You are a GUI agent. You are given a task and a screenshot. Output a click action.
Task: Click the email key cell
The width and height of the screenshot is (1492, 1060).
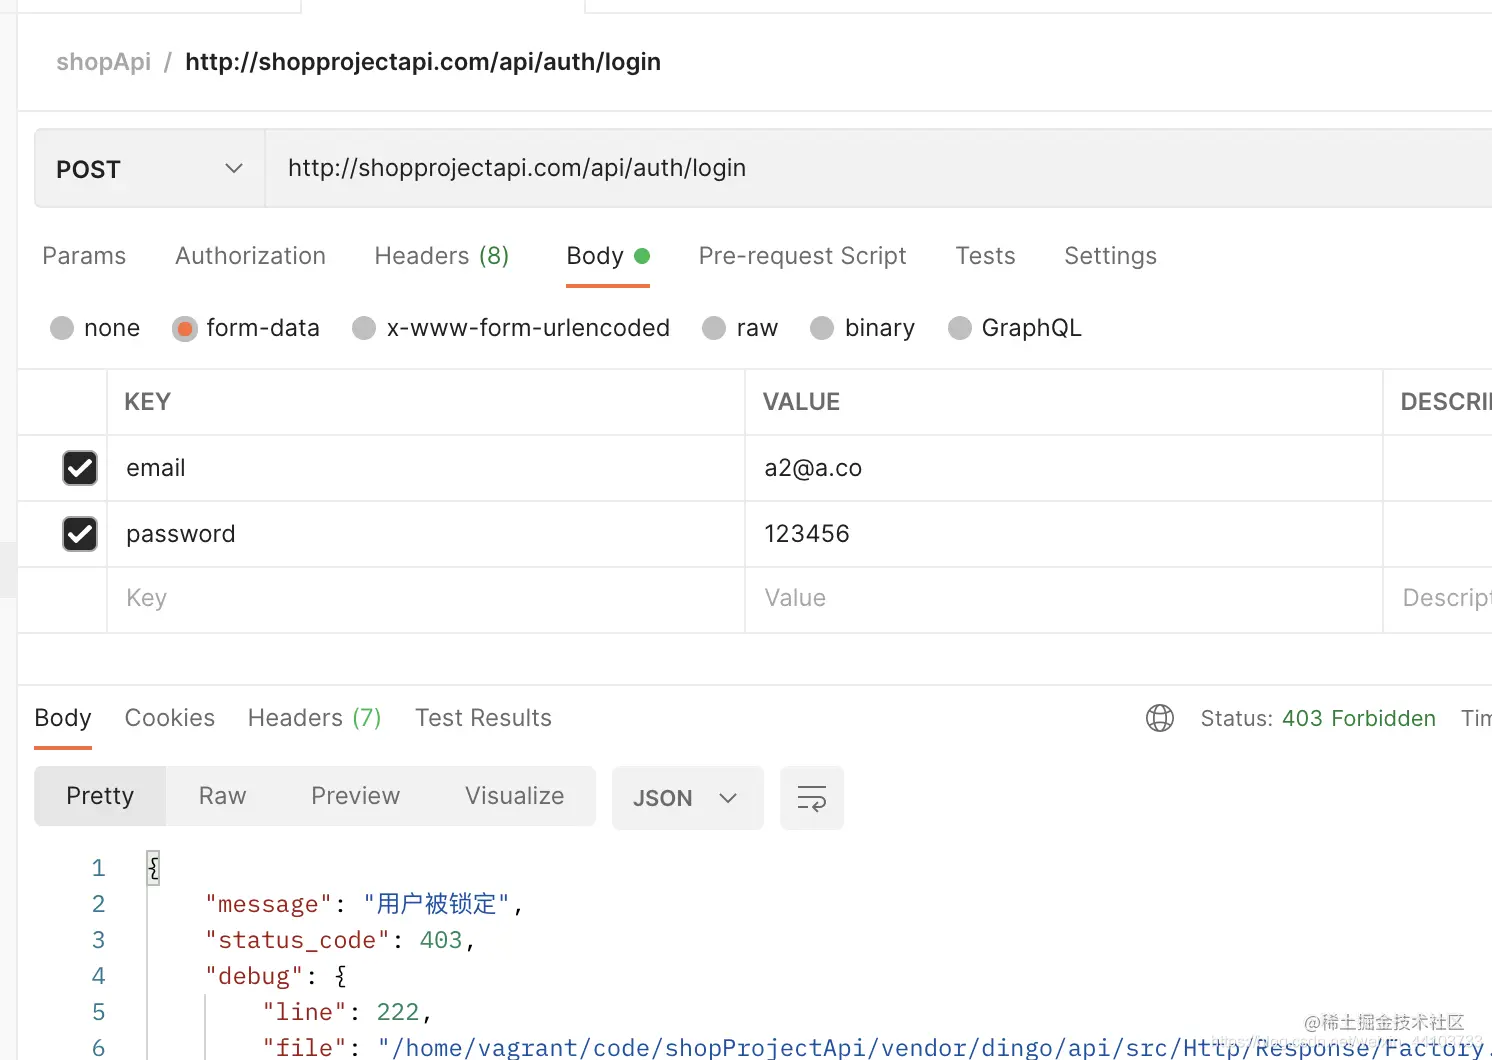pos(426,468)
